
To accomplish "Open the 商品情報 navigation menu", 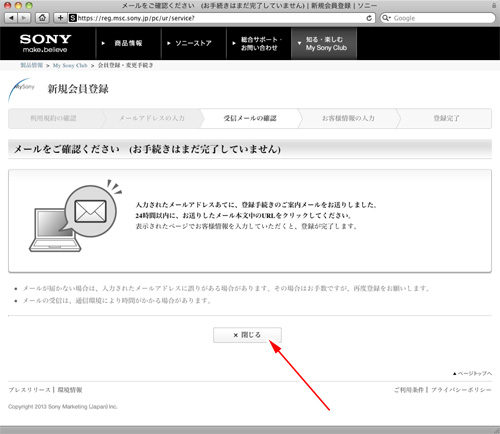I will [128, 43].
